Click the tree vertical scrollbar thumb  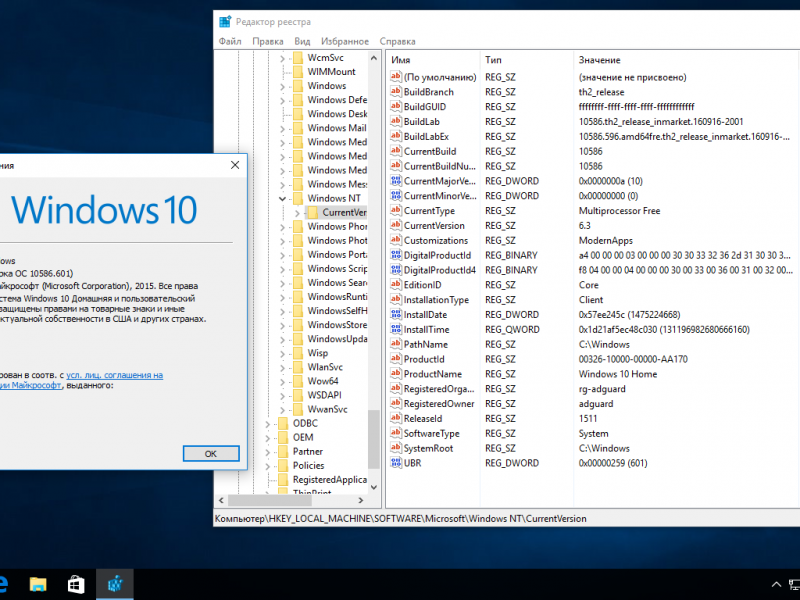pos(374,439)
